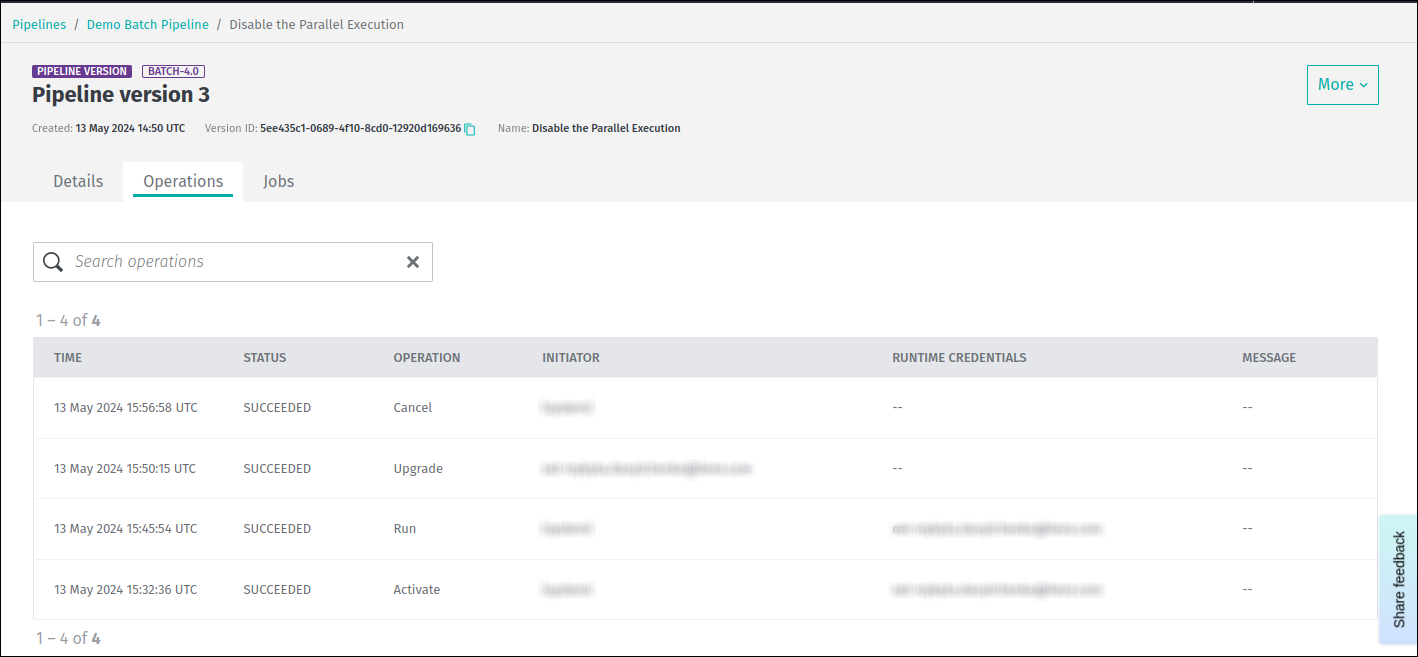
Task: Open the Cancel operation details
Action: coord(412,407)
